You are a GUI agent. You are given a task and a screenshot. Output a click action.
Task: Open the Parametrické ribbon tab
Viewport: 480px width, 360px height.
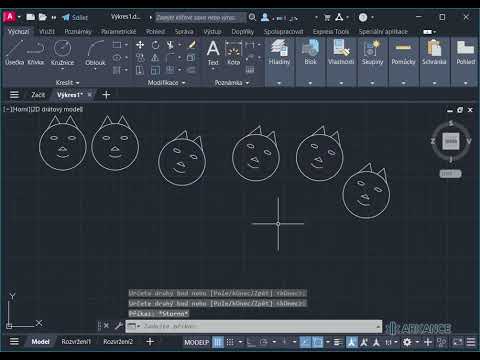(x=119, y=32)
